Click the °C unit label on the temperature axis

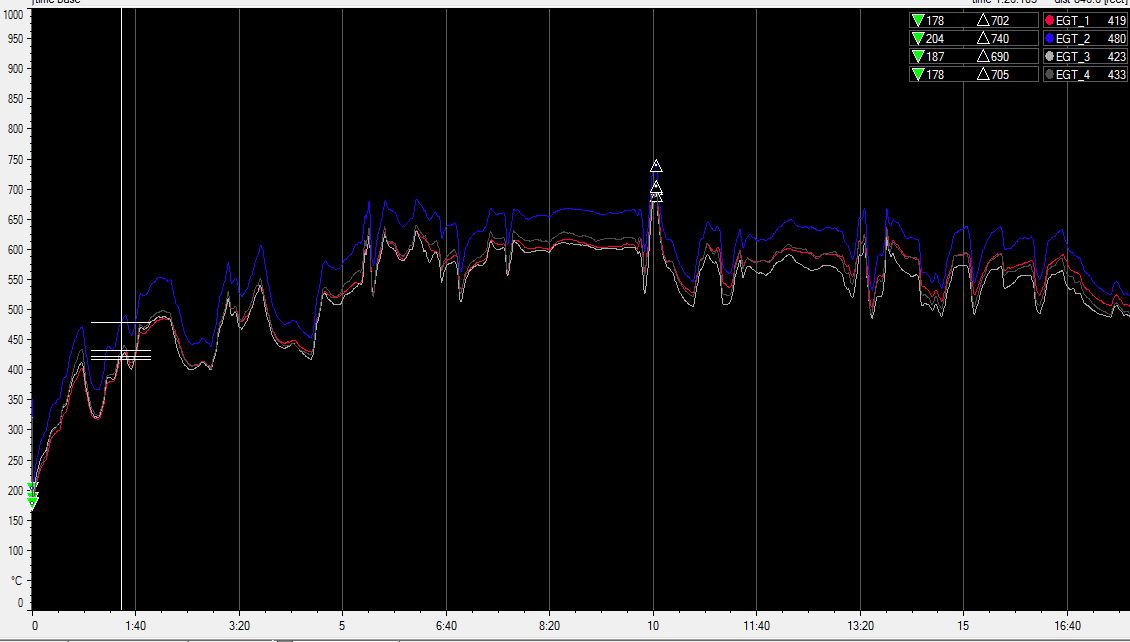point(16,581)
